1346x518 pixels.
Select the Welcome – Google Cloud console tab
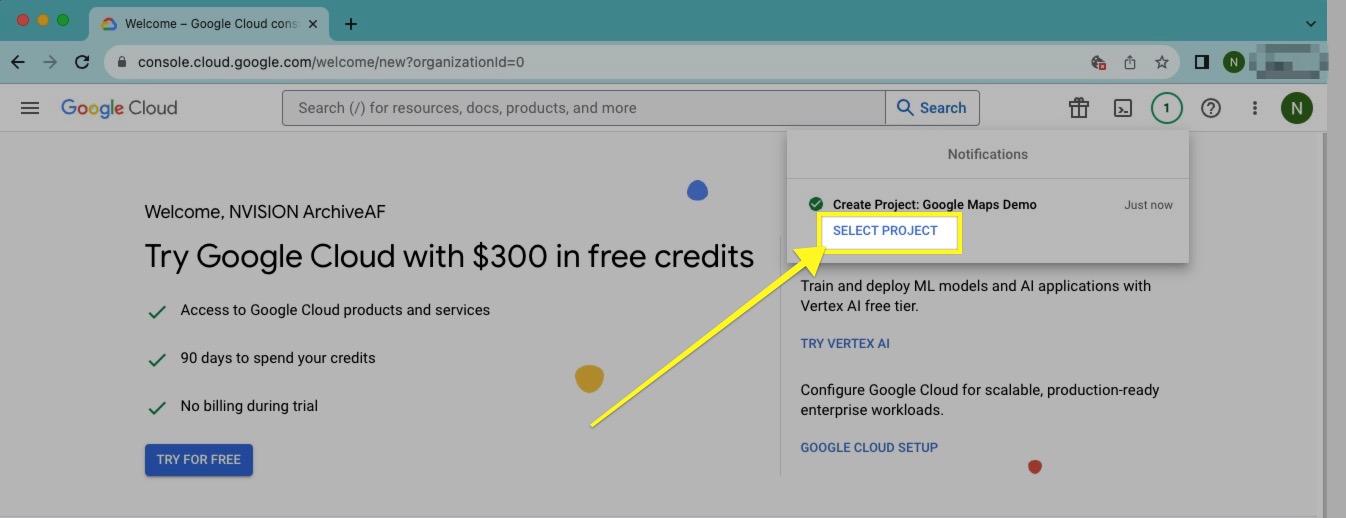211,24
